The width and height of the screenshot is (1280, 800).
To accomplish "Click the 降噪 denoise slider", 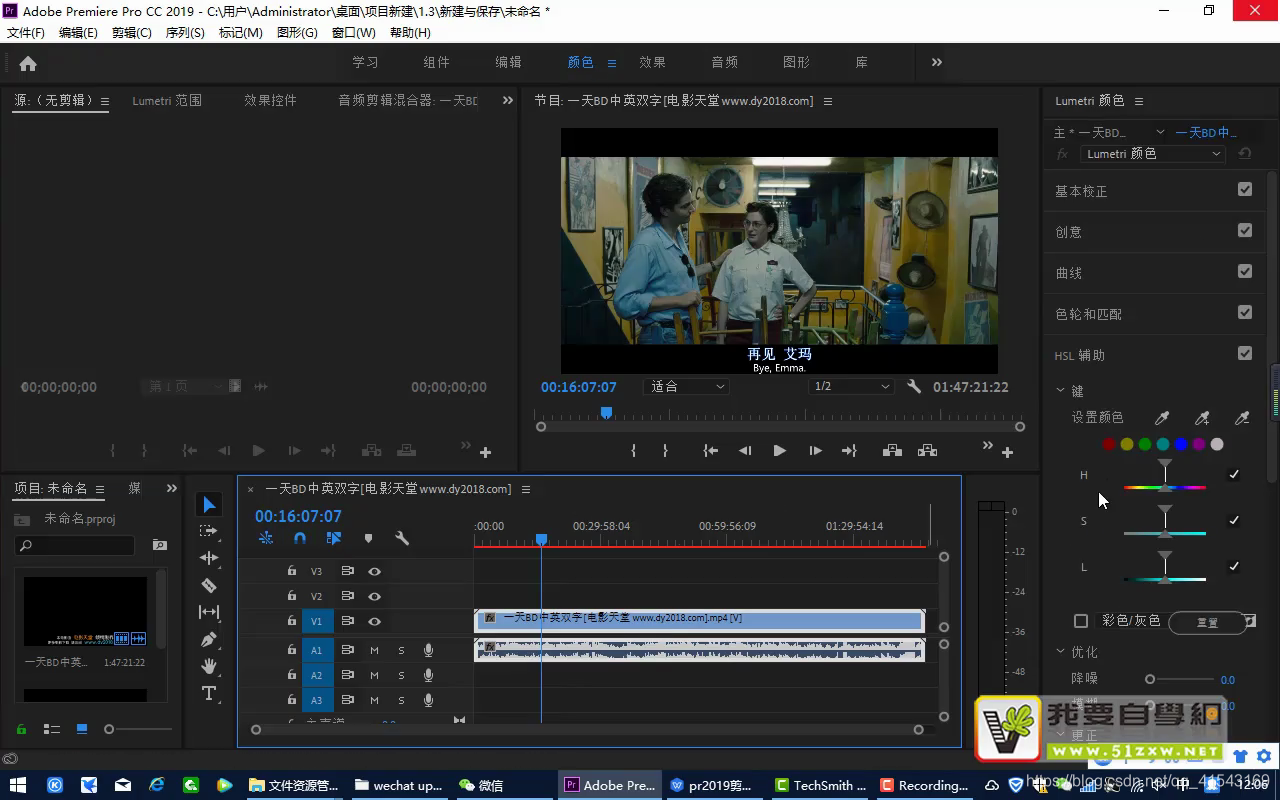I will pos(1181,679).
